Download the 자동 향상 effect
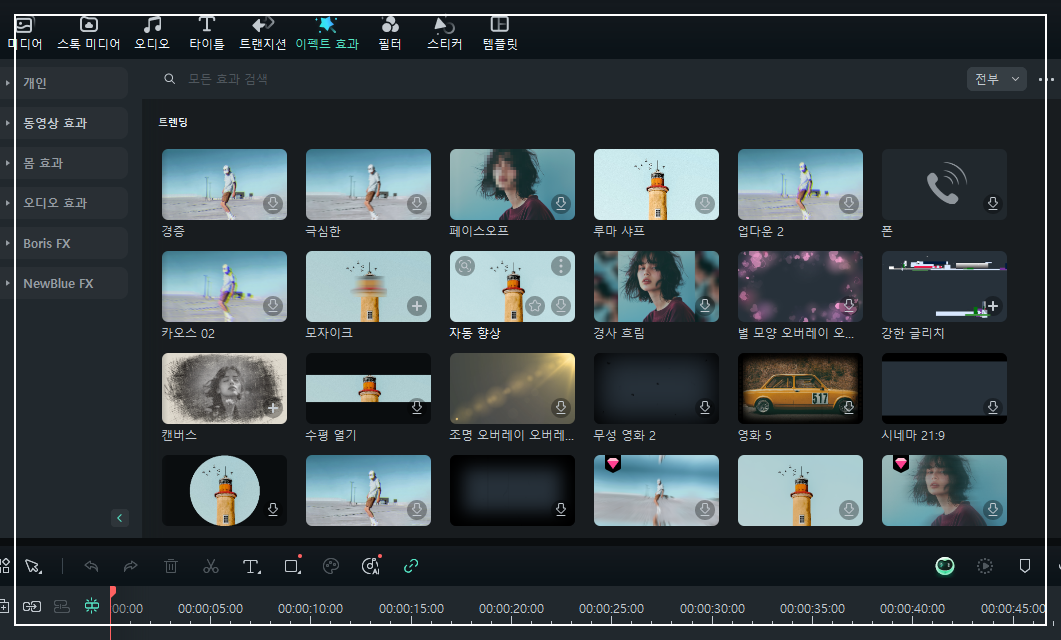This screenshot has width=1061, height=640. (x=561, y=306)
